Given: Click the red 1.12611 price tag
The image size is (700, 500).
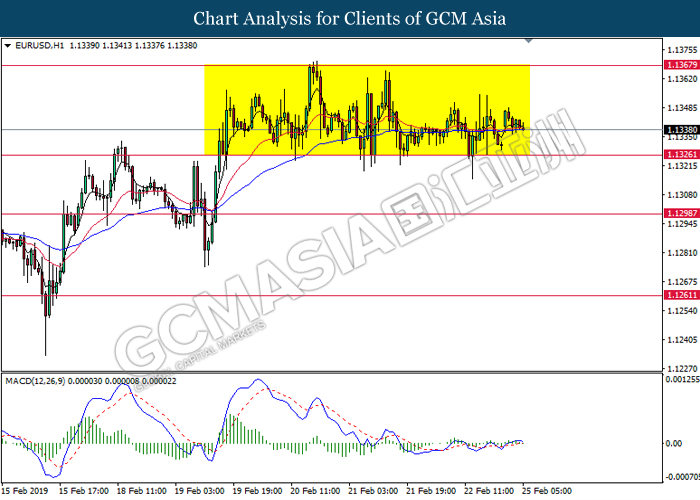Looking at the screenshot, I should pos(680,296).
